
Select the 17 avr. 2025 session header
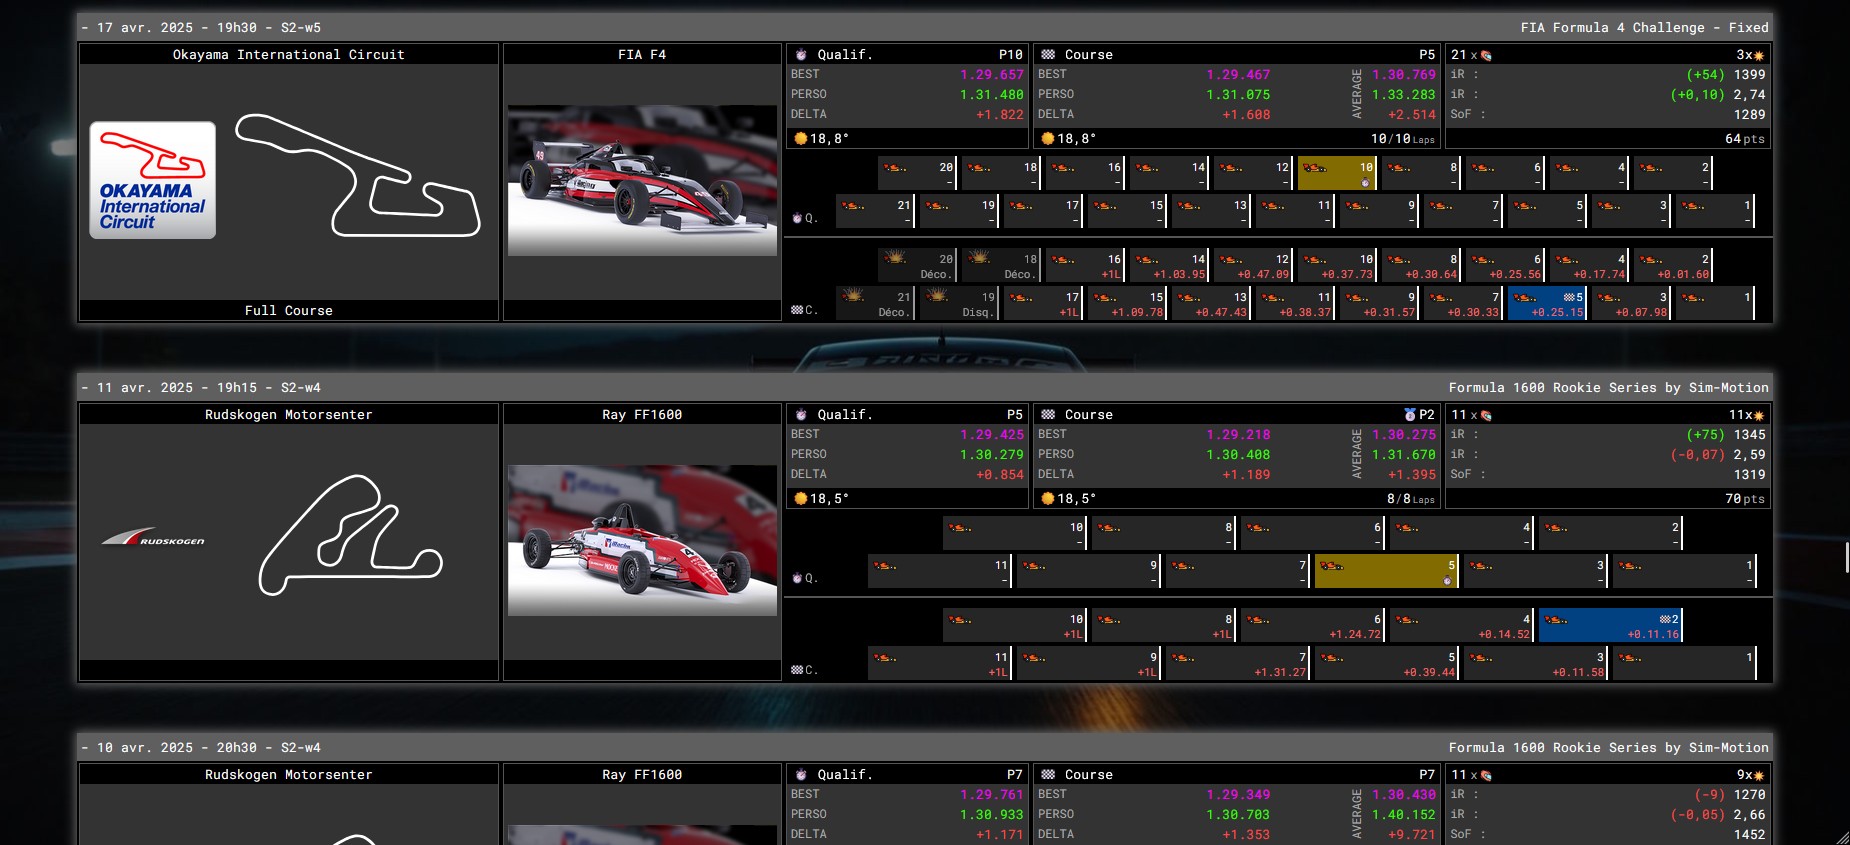924,28
